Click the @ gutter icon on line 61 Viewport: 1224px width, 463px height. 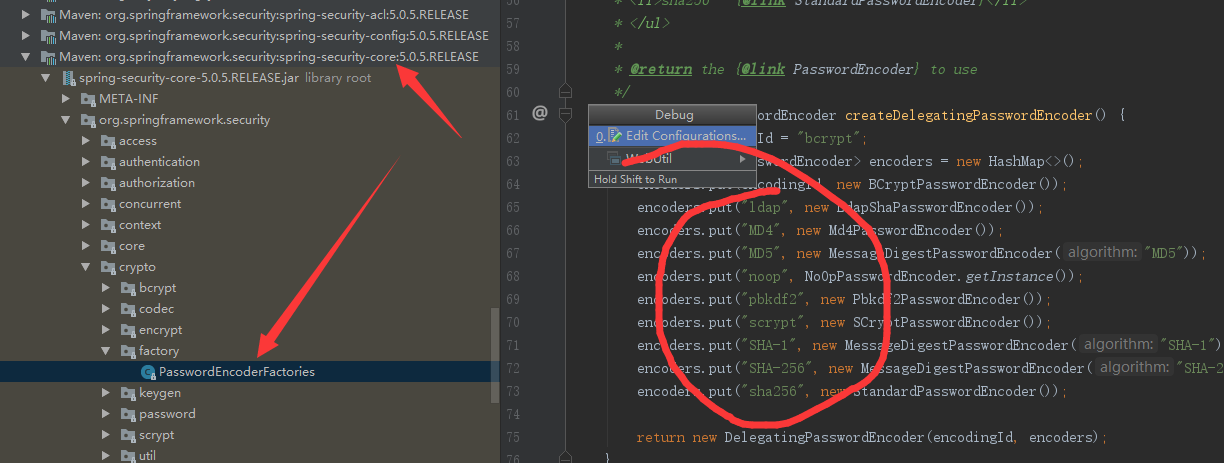[x=540, y=113]
